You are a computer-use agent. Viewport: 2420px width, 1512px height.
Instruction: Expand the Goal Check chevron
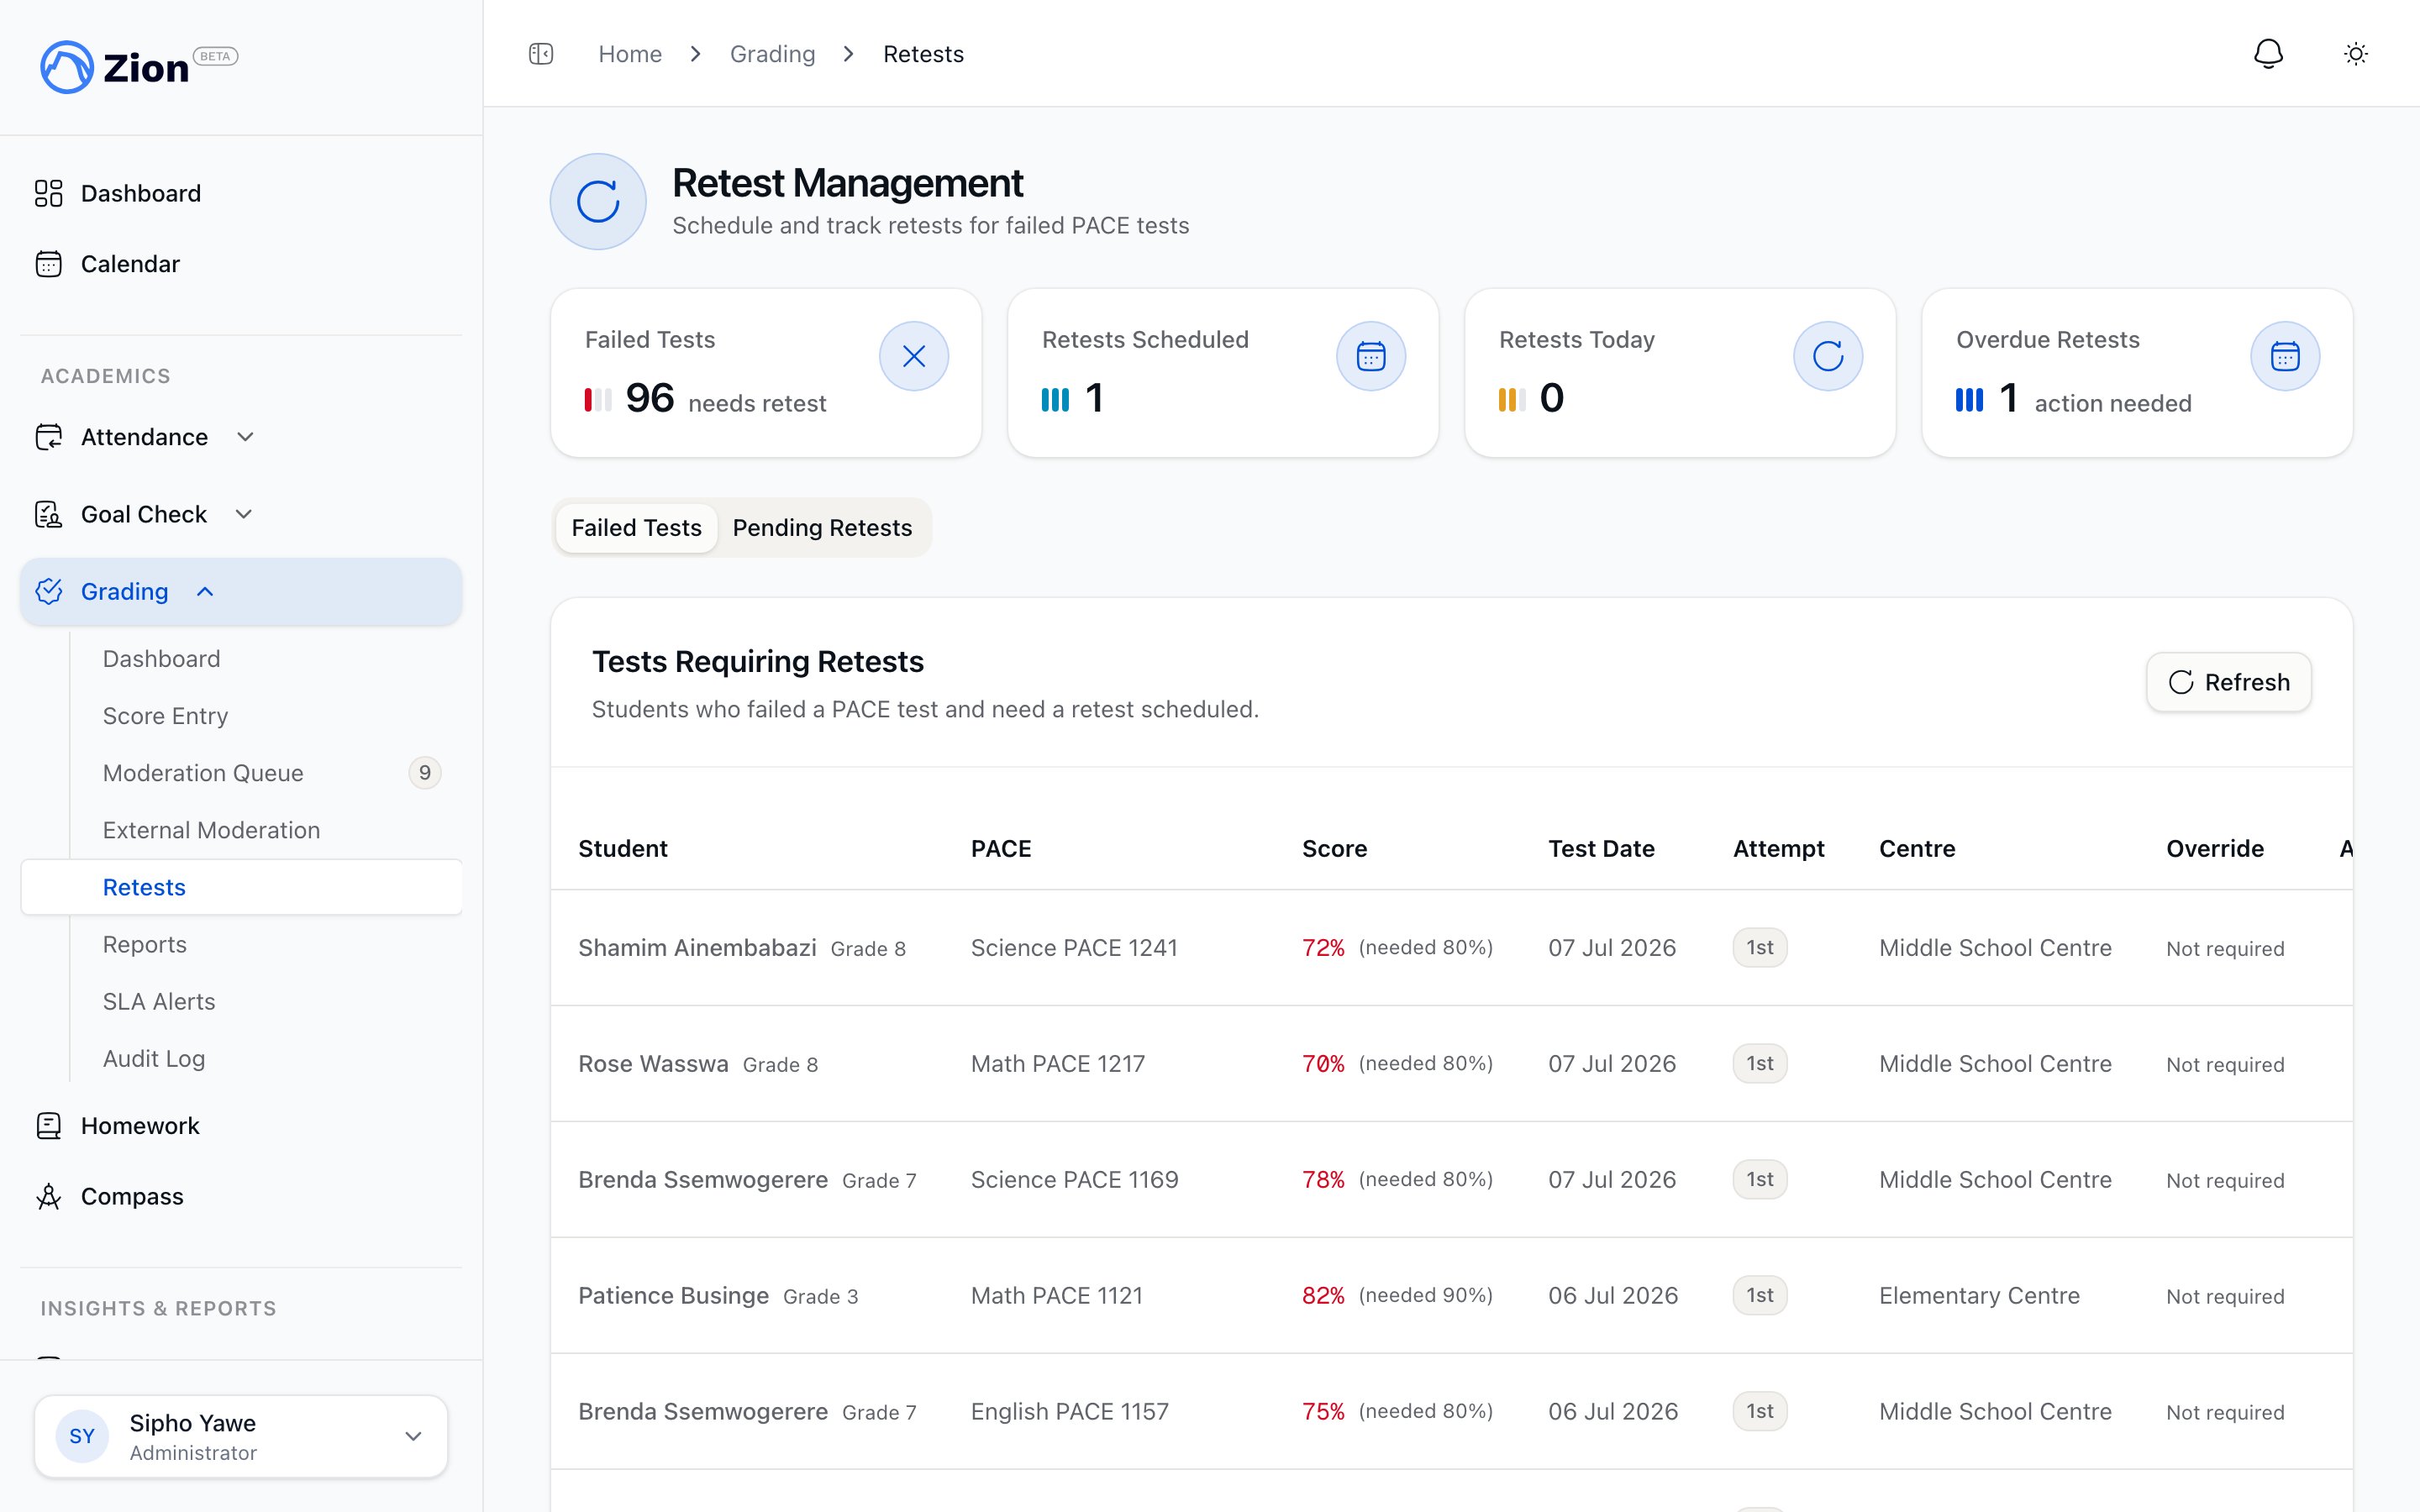click(243, 514)
